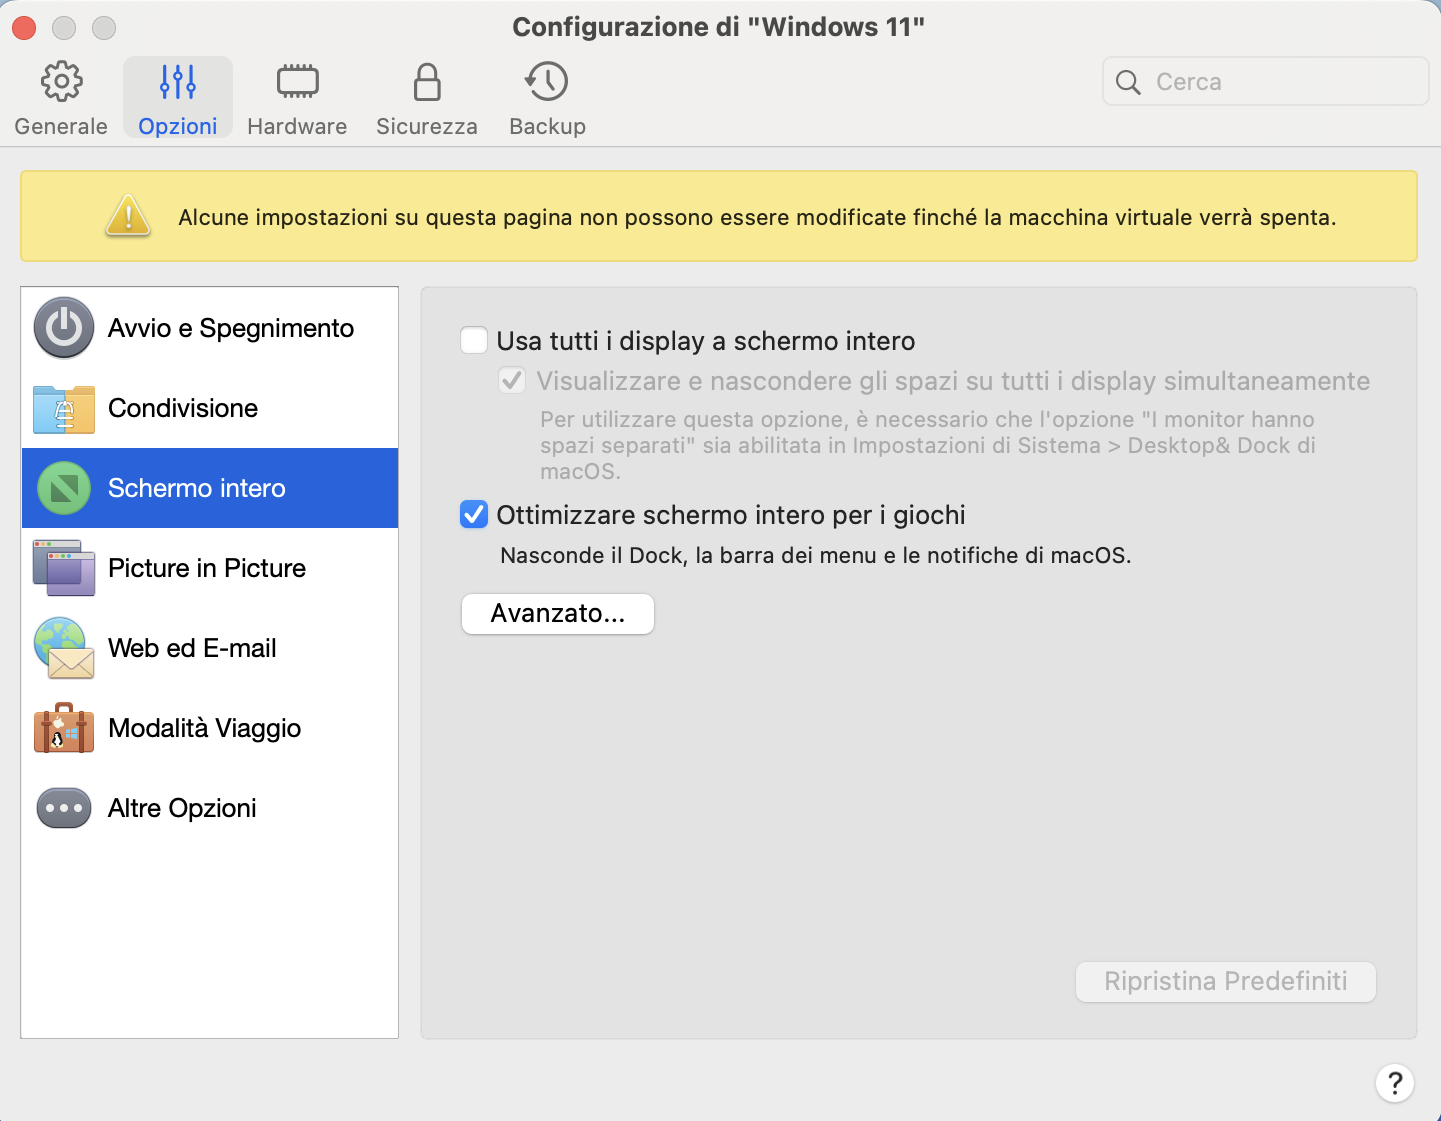Screen dimensions: 1441x1121
Task: Click the Modalità Viaggio suitcase icon
Action: [x=64, y=728]
